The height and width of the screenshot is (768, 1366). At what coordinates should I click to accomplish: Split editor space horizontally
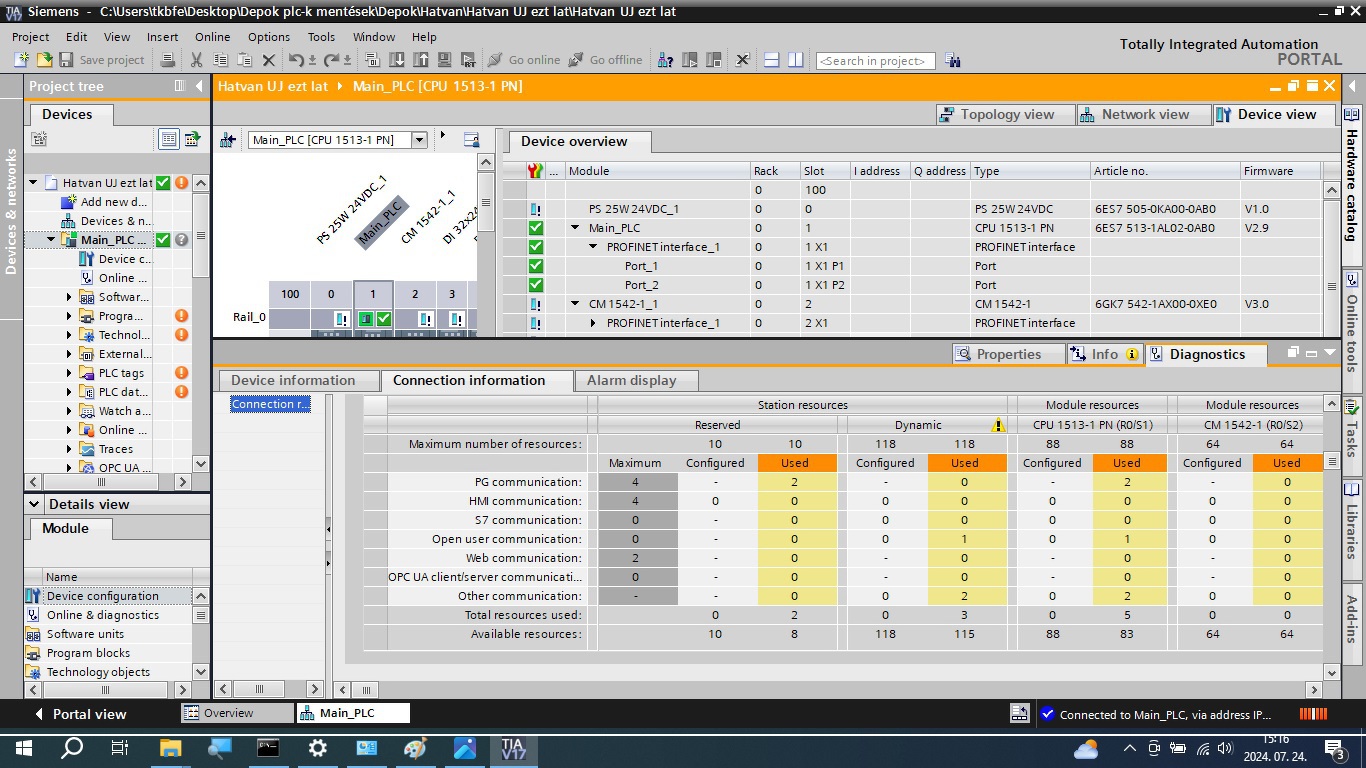[x=772, y=60]
